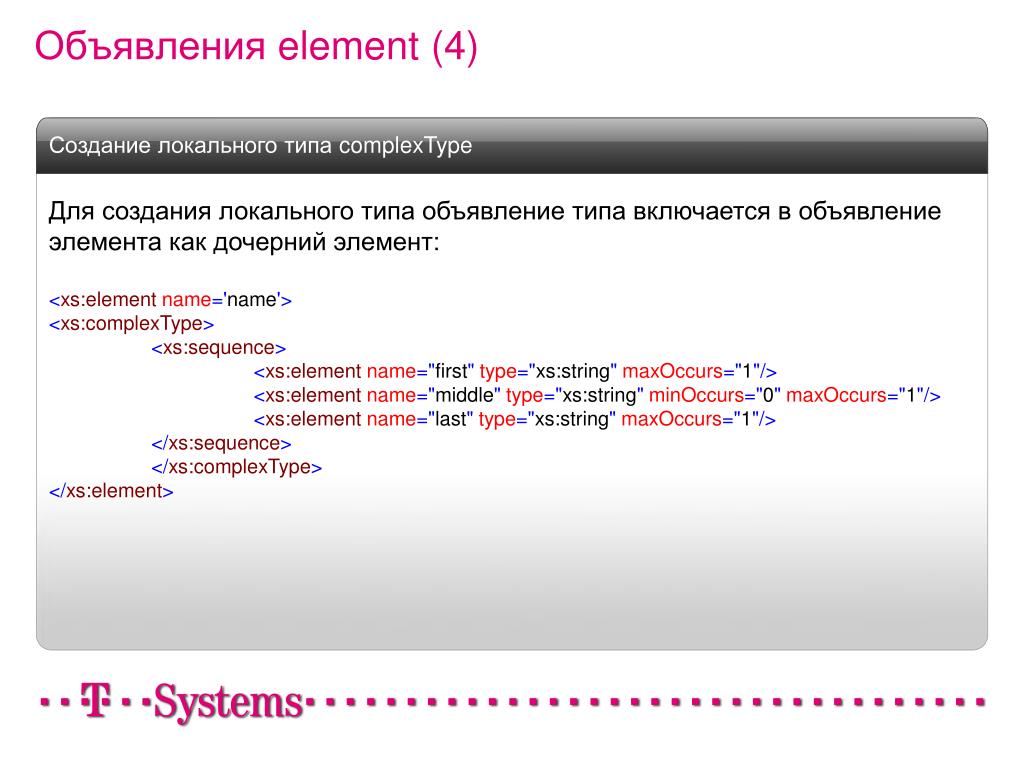This screenshot has width=1024, height=768.
Task: Click the closing </xs:complexType> tag
Action: (236, 467)
